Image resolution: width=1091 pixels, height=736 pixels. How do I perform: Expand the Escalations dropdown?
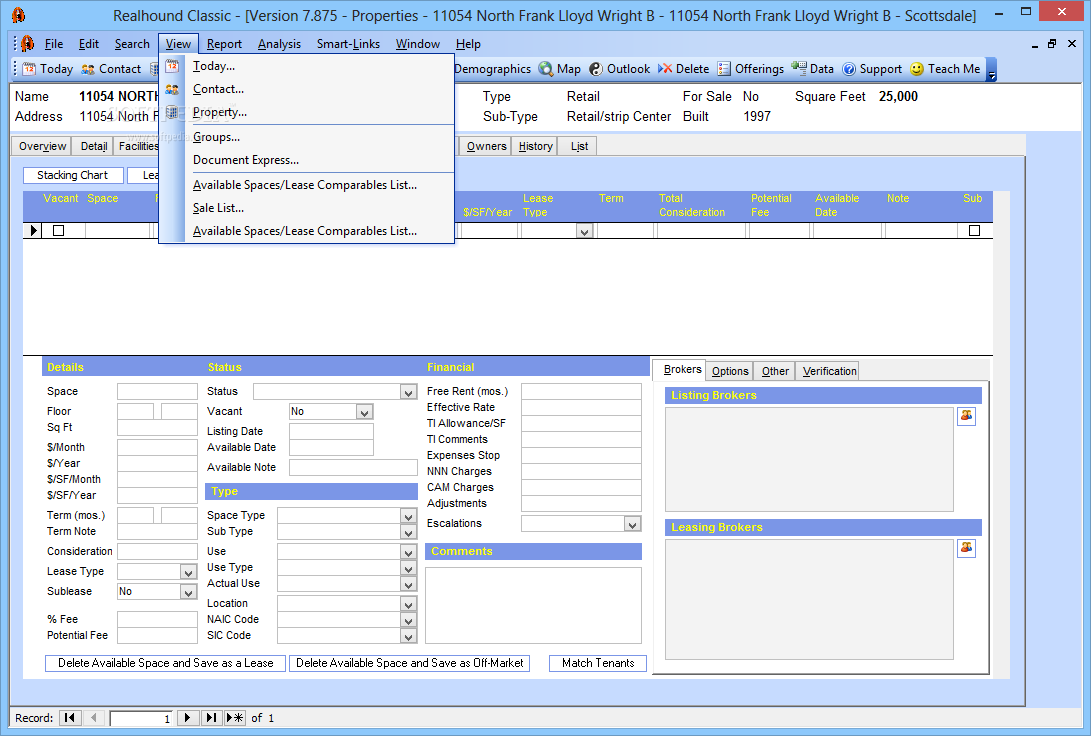[632, 525]
